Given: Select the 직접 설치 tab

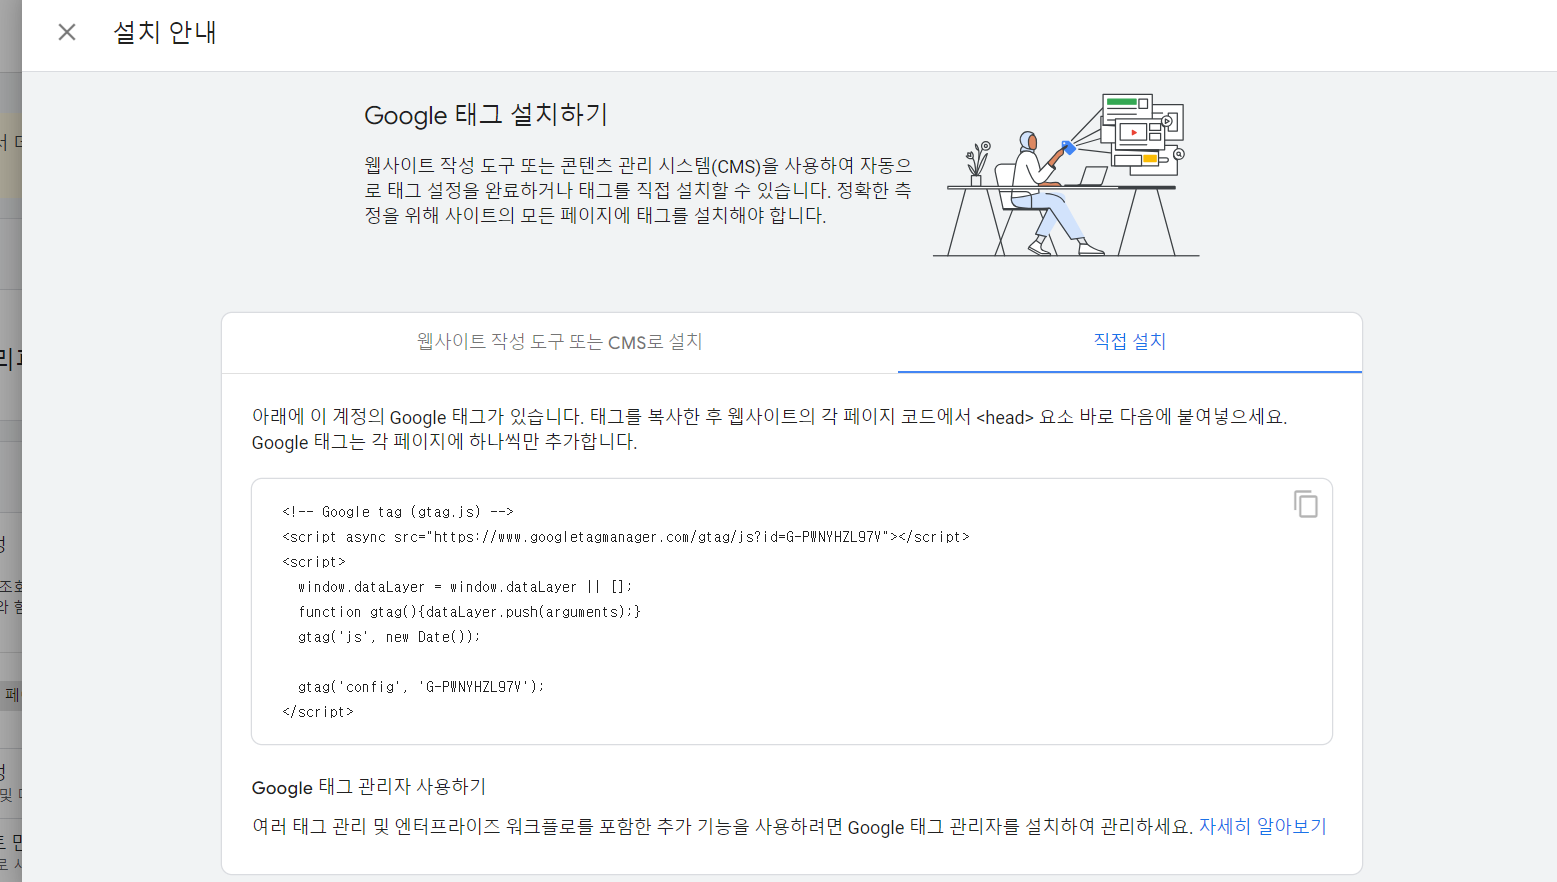Looking at the screenshot, I should click(1130, 342).
